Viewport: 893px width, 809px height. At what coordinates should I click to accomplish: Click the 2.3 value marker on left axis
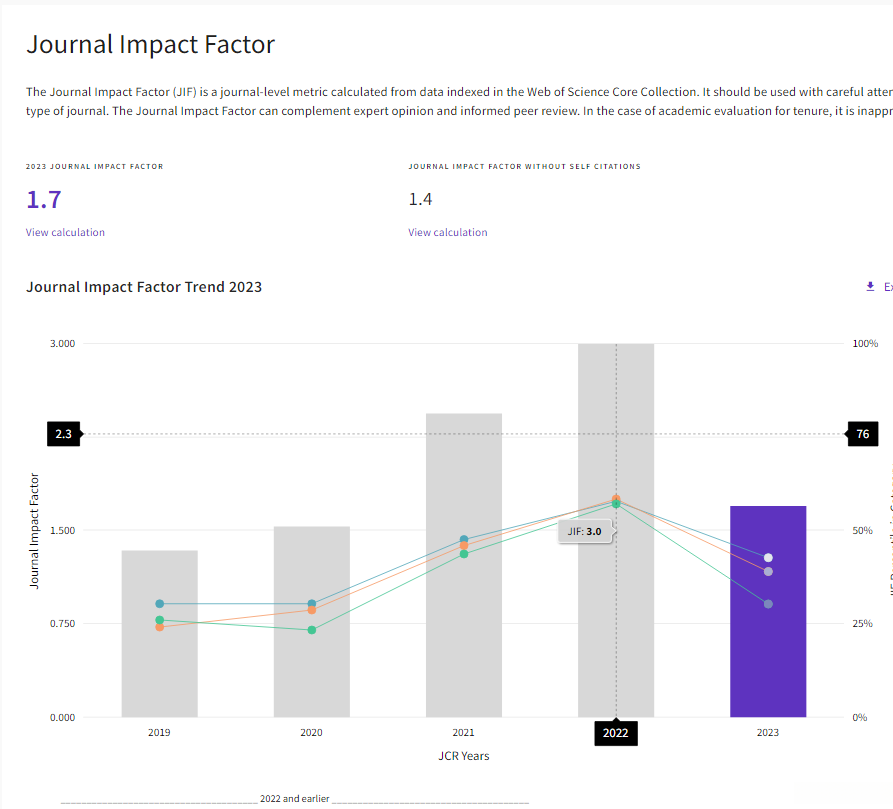click(63, 434)
